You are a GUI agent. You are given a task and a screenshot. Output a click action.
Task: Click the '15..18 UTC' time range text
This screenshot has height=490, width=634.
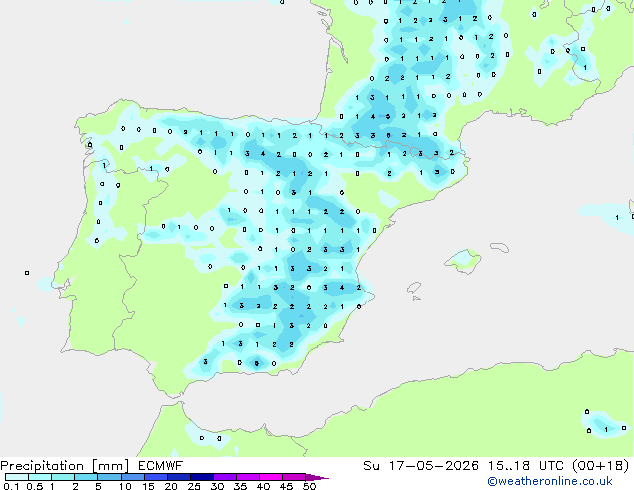tap(525, 466)
